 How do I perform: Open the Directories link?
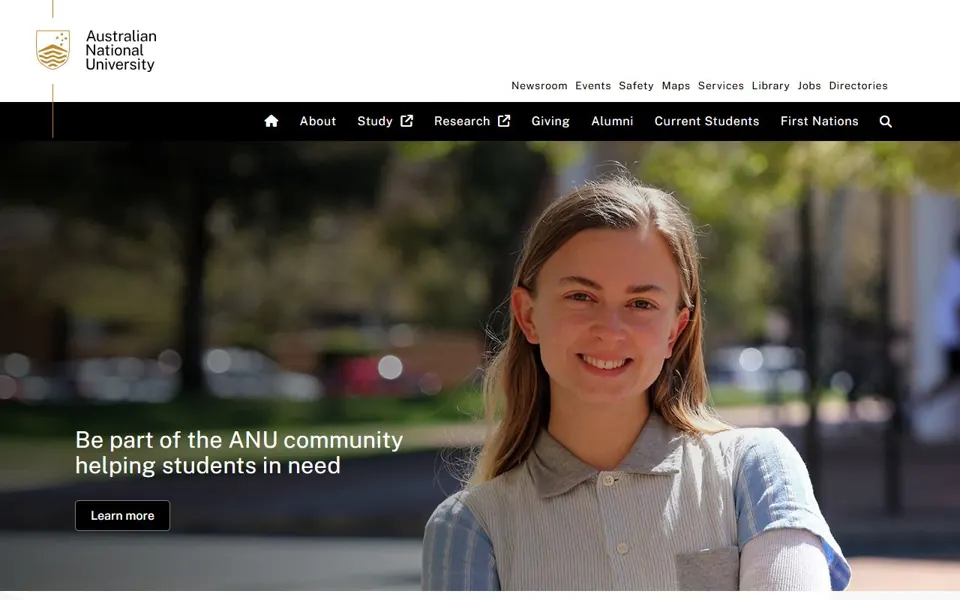[x=858, y=86]
